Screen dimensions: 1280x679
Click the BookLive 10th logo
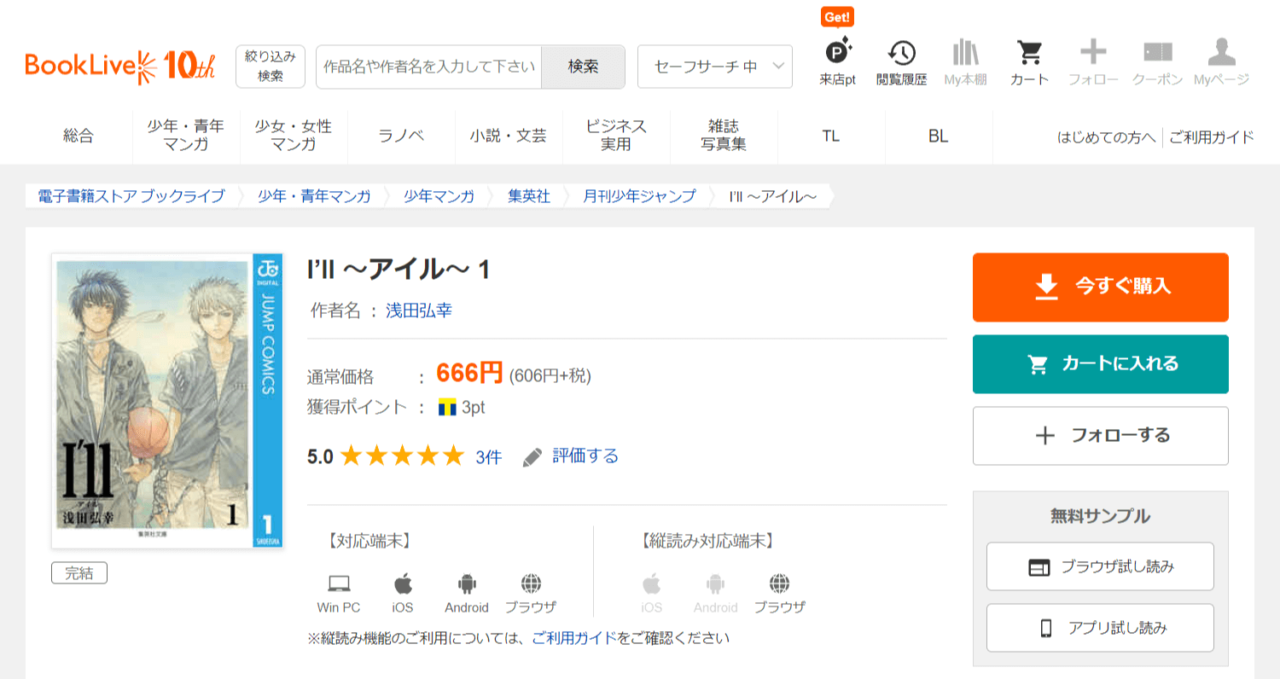tap(120, 66)
